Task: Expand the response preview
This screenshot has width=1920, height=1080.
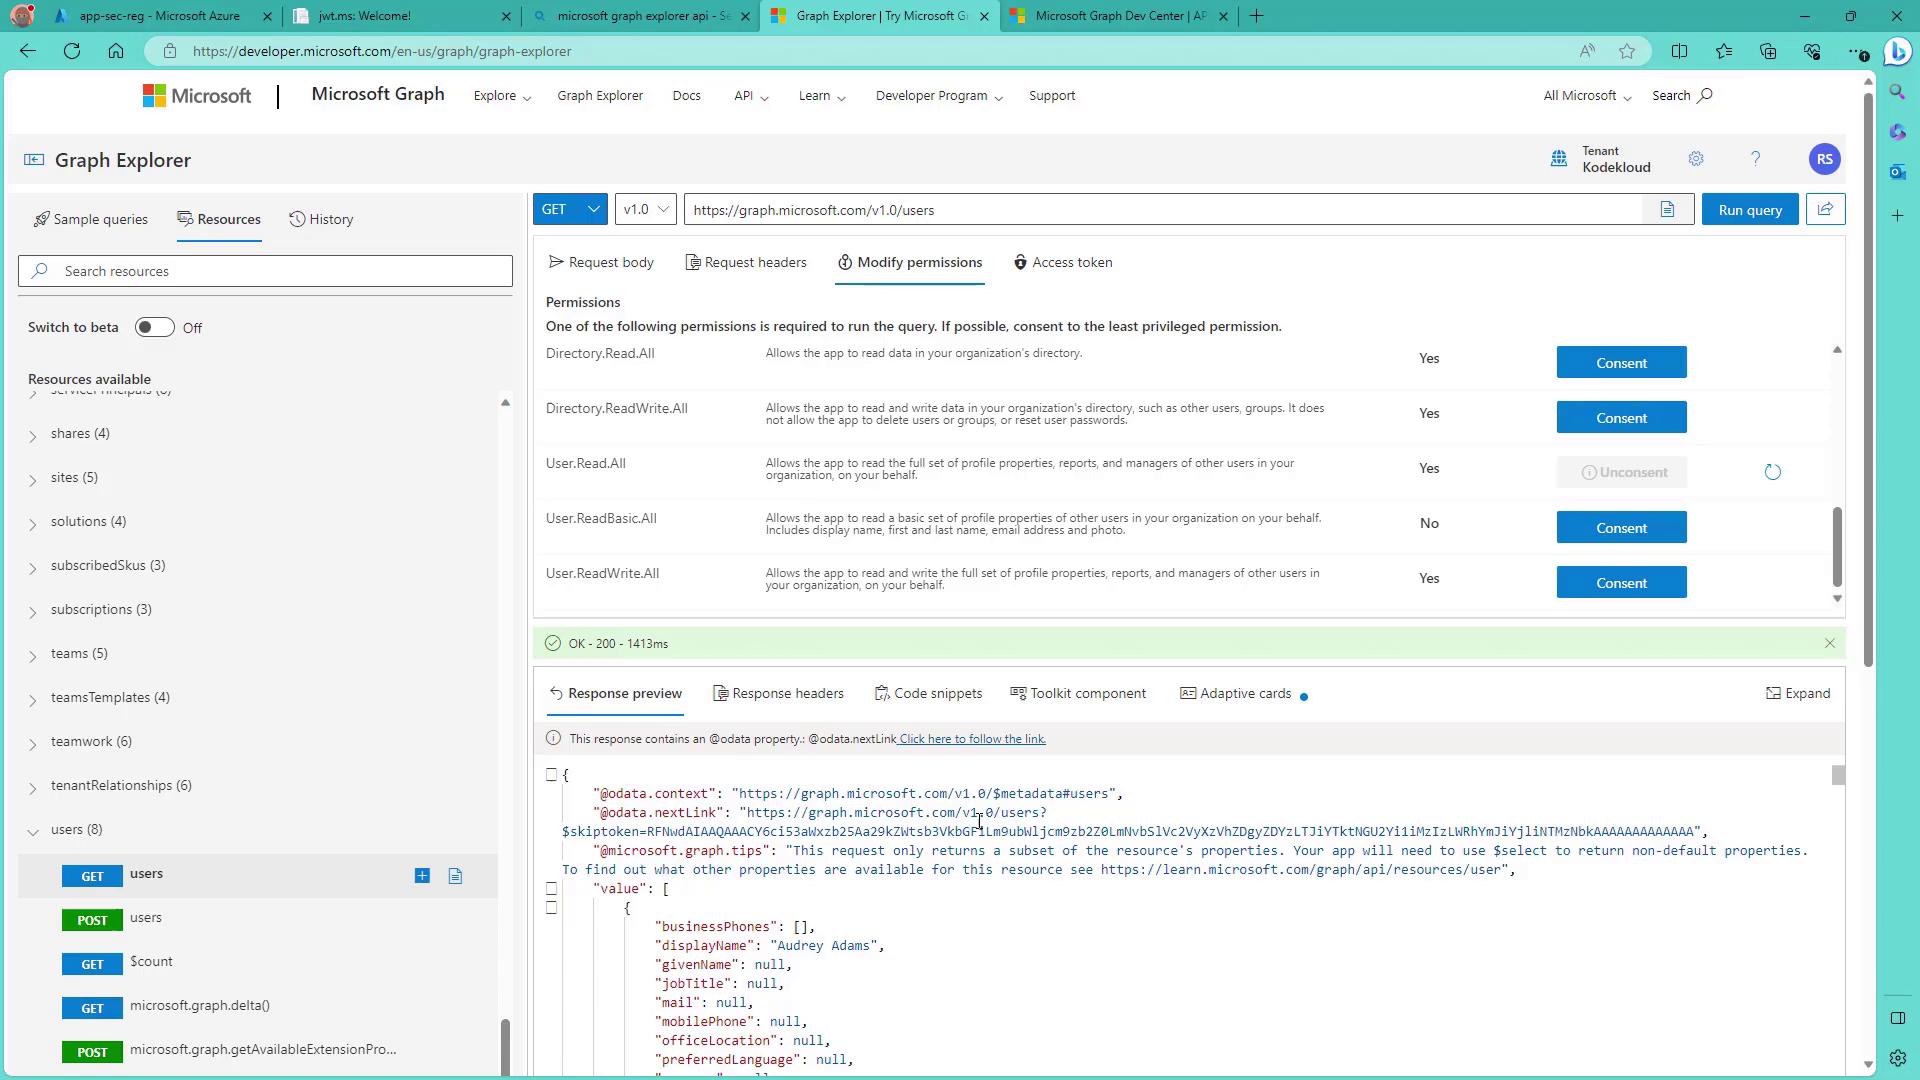Action: [1798, 693]
